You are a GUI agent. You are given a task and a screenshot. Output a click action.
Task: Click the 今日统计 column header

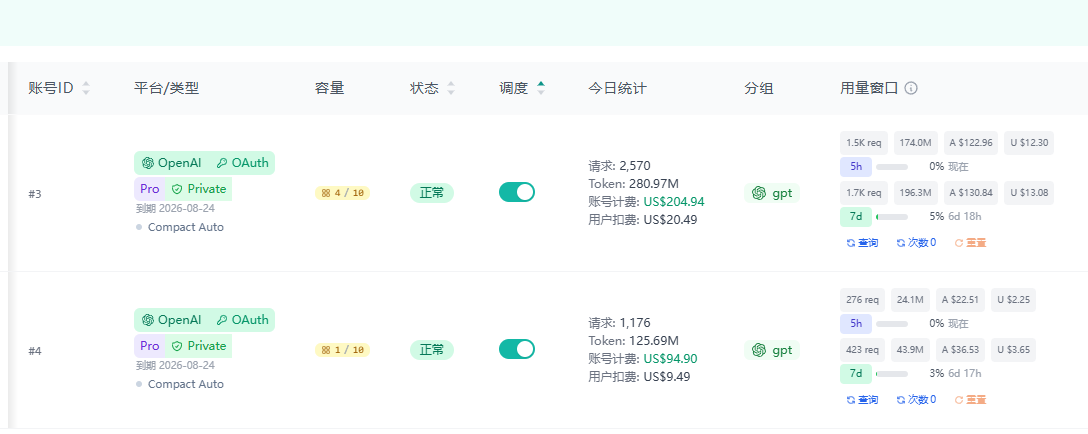(x=618, y=88)
